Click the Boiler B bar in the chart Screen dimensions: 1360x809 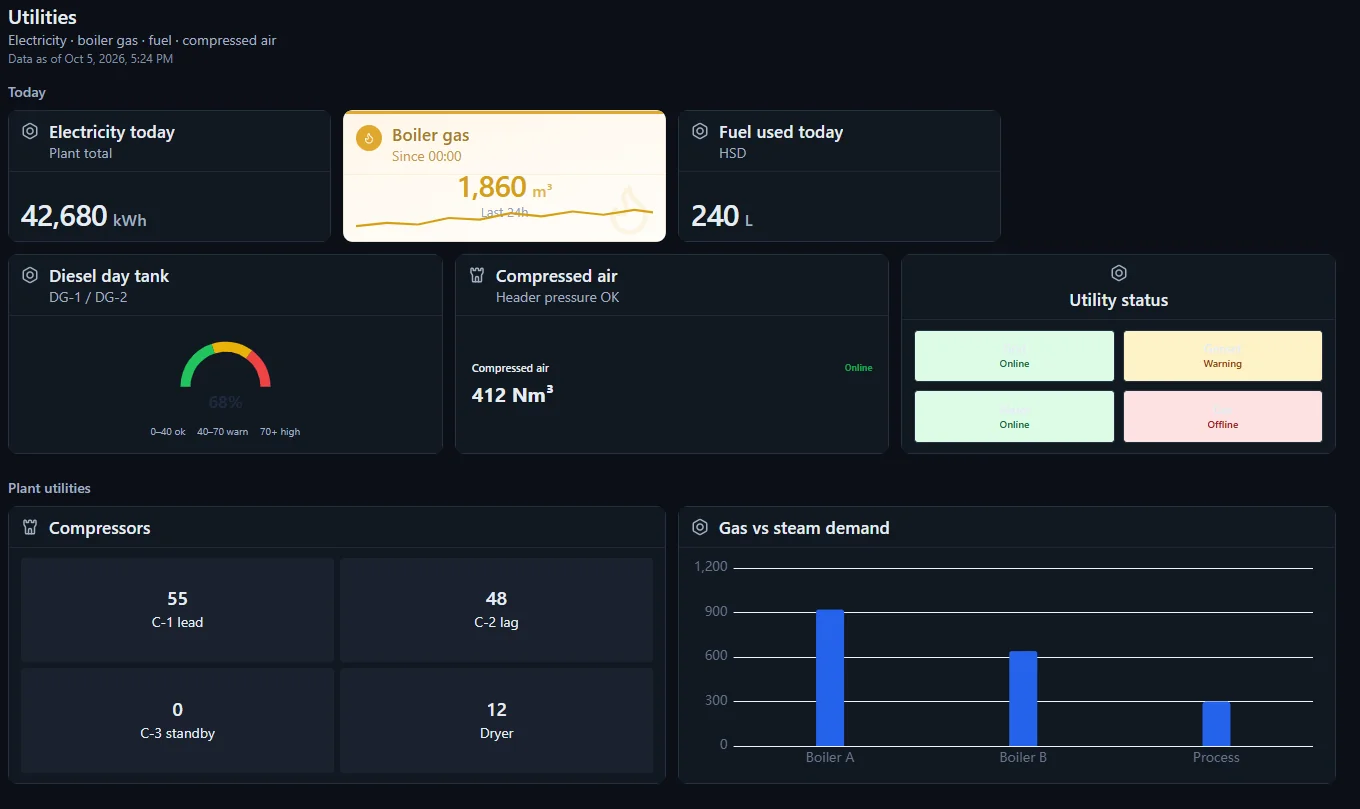1023,698
